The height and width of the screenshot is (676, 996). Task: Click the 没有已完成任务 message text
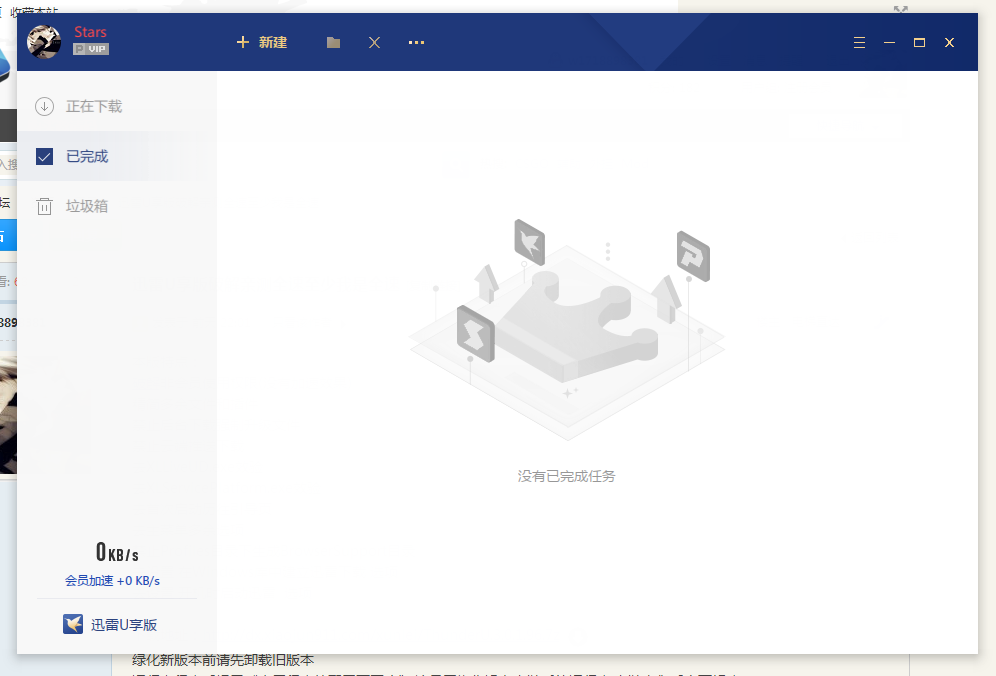click(x=566, y=476)
